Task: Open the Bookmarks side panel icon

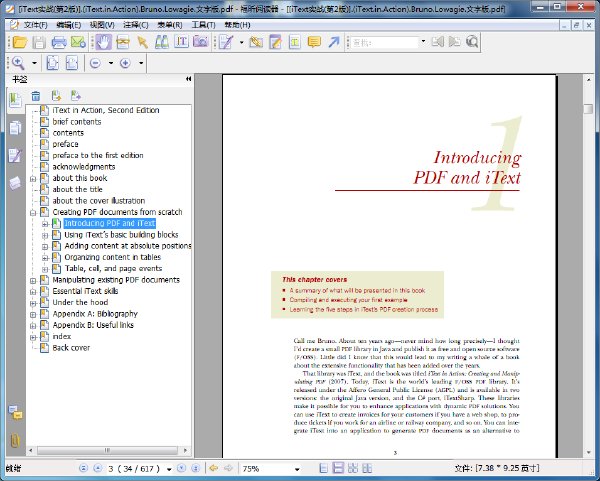Action: 15,100
